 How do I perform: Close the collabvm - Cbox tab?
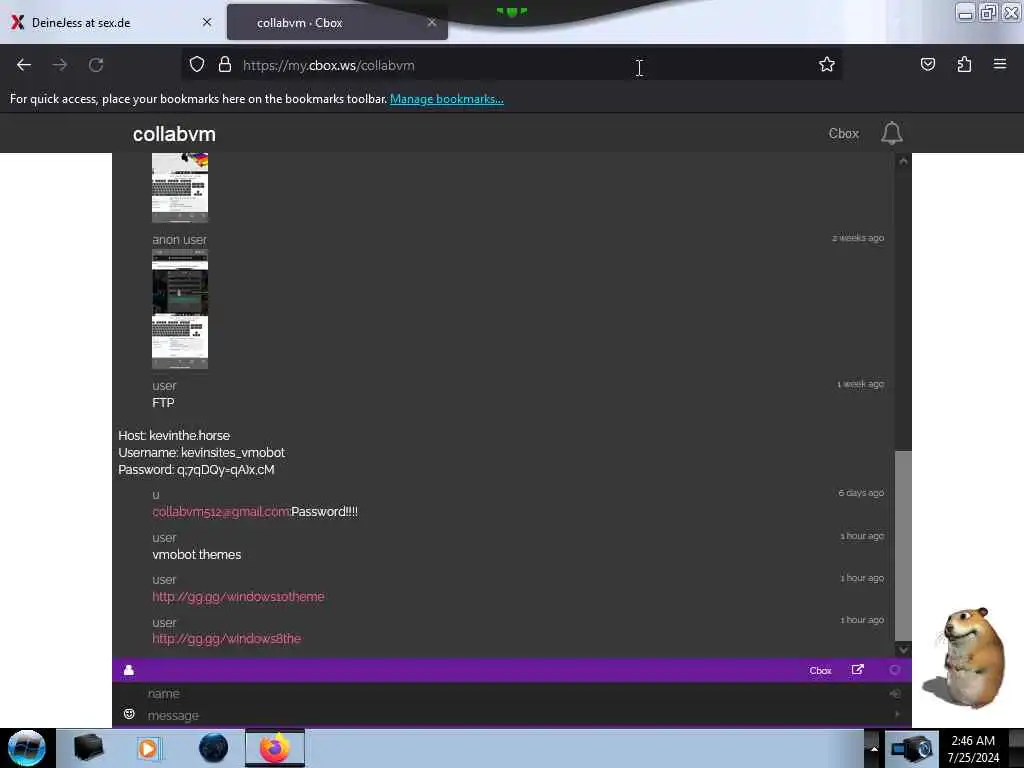[432, 22]
